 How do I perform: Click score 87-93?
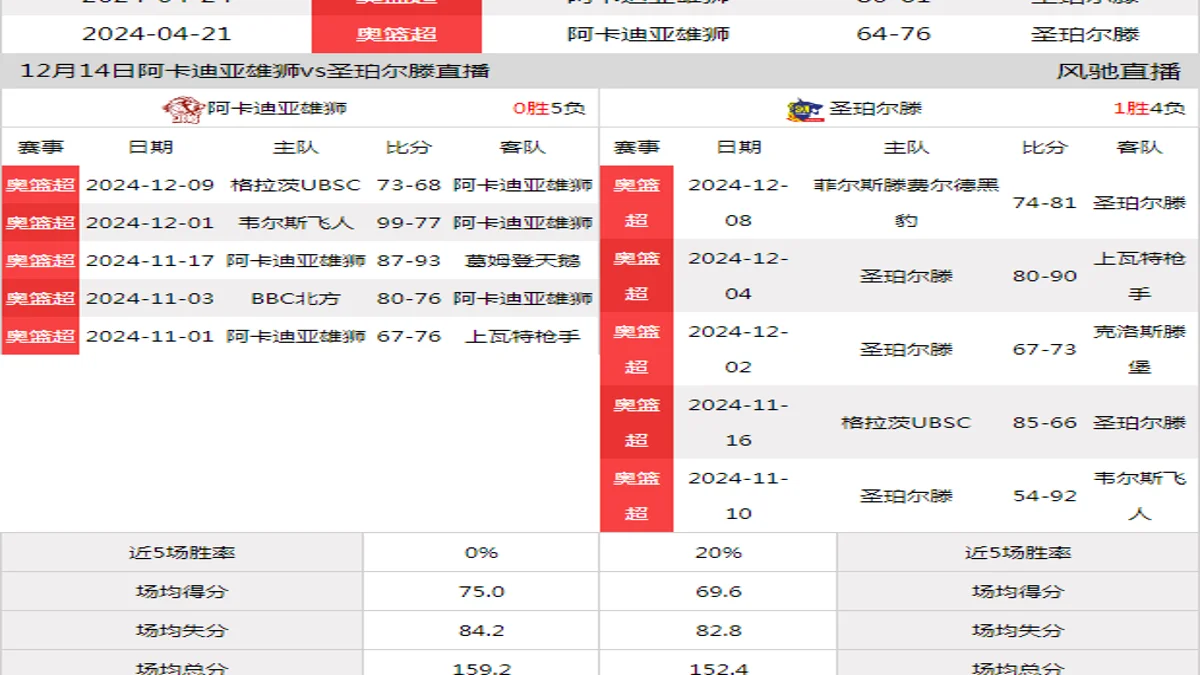[x=409, y=260]
